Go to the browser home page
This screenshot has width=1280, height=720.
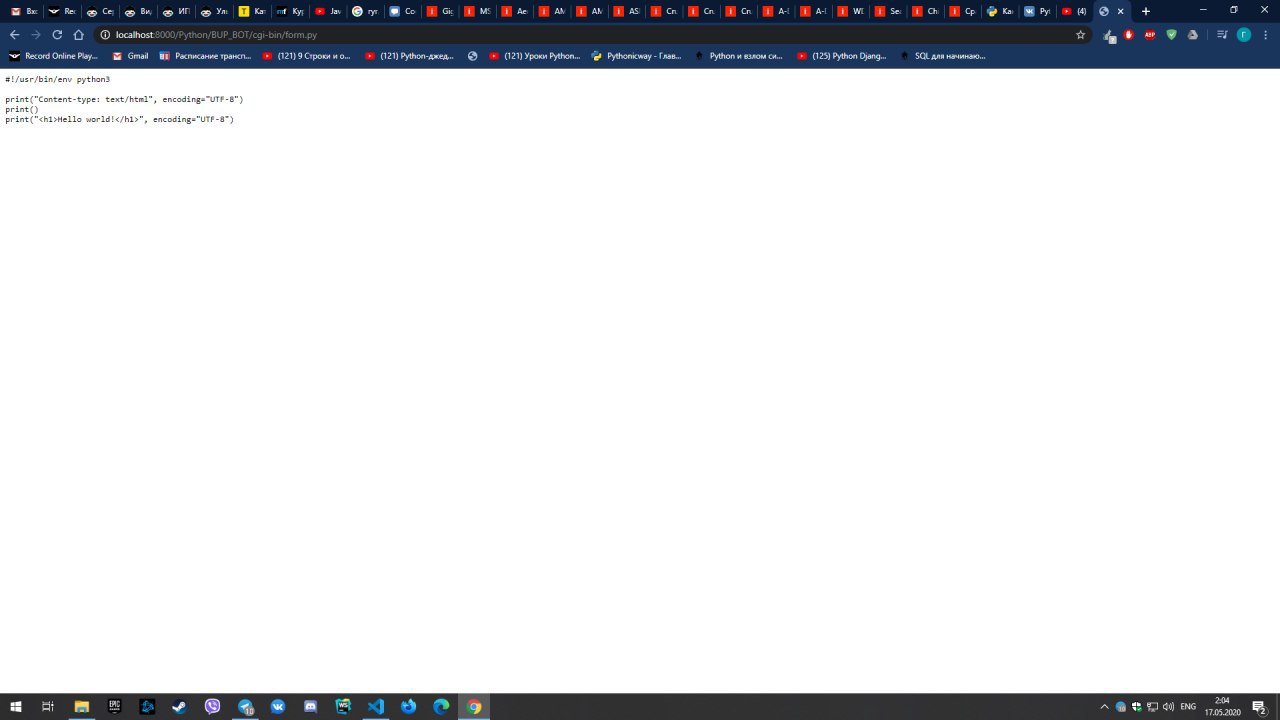(79, 34)
